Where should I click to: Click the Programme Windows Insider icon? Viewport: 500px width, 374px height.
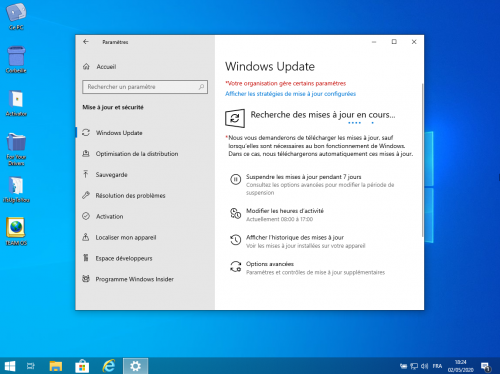(x=86, y=279)
